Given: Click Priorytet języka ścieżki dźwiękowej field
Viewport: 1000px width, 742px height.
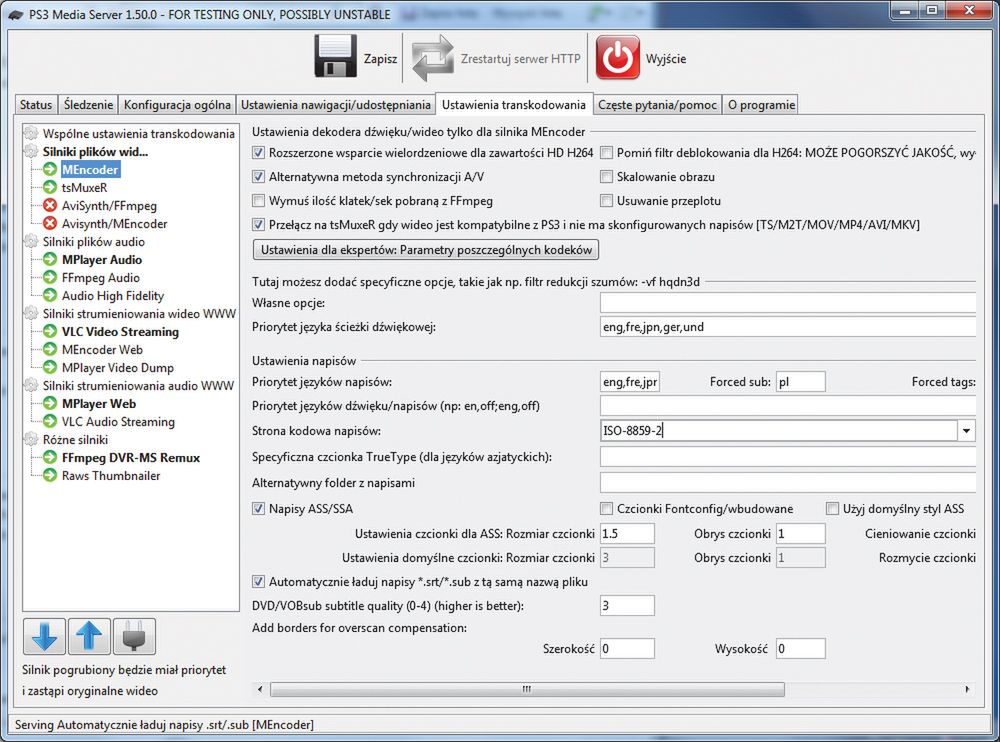Looking at the screenshot, I should click(x=788, y=327).
